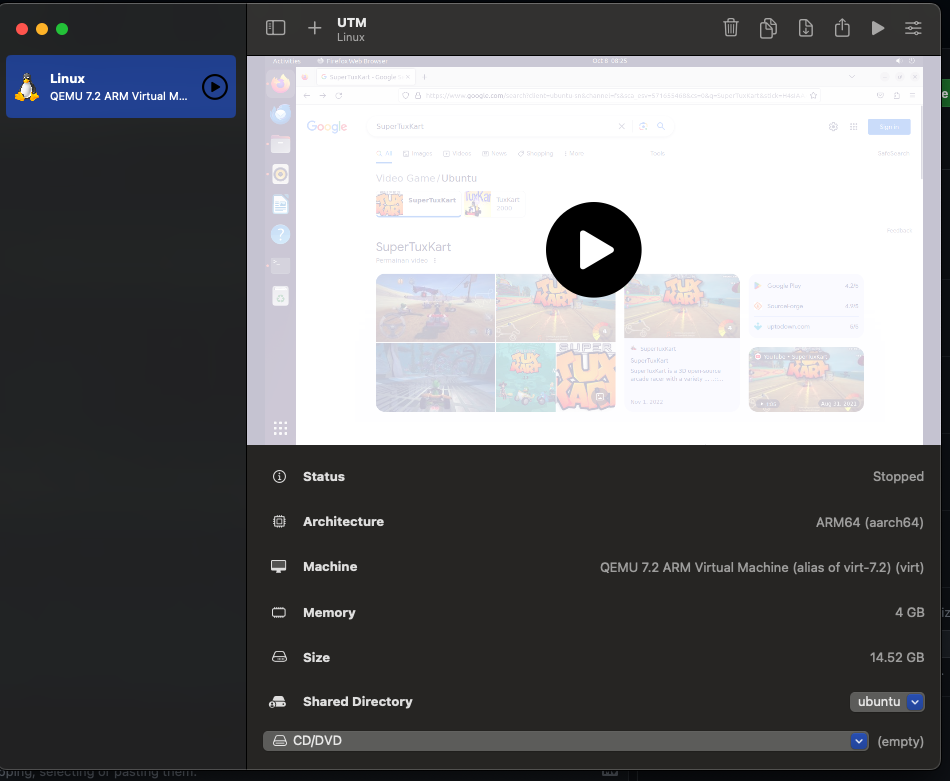The image size is (950, 781).
Task: Play the Linux VM from the sidebar
Action: pyautogui.click(x=214, y=87)
